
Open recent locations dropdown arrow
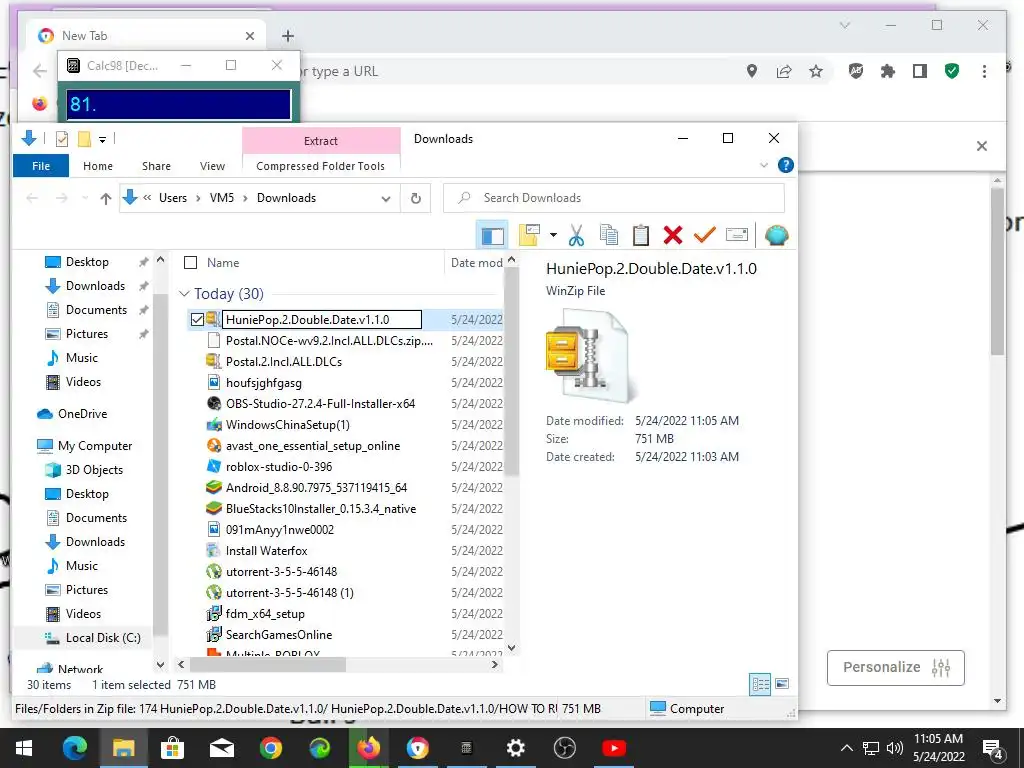coord(85,199)
